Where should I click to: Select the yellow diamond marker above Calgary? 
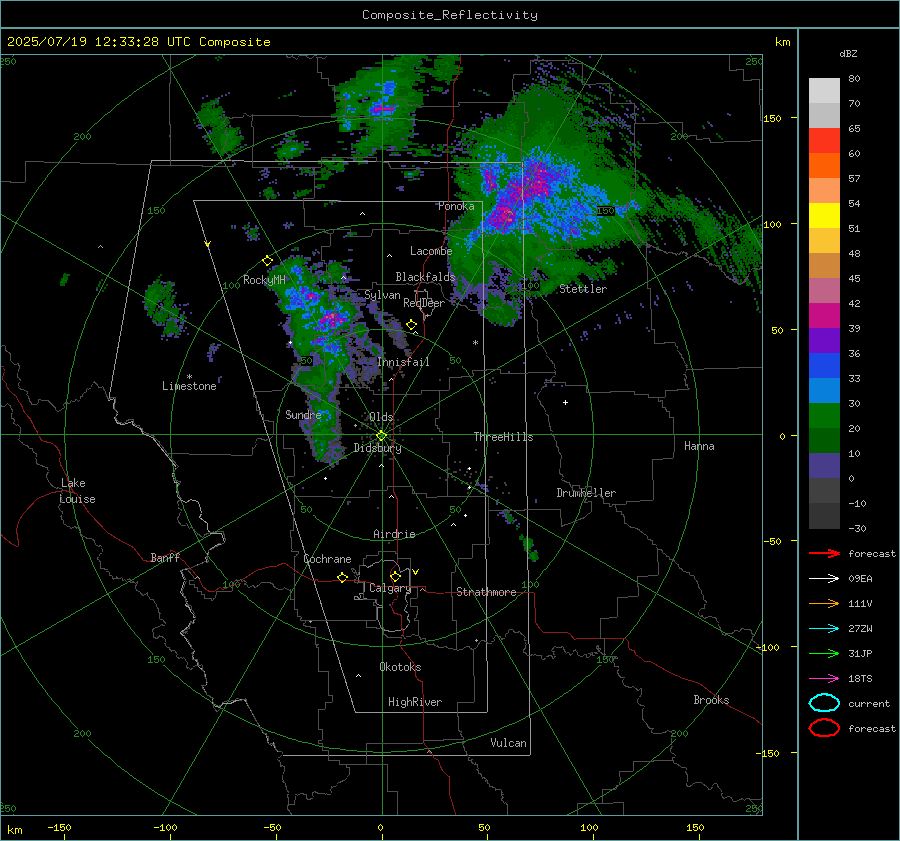coord(395,576)
